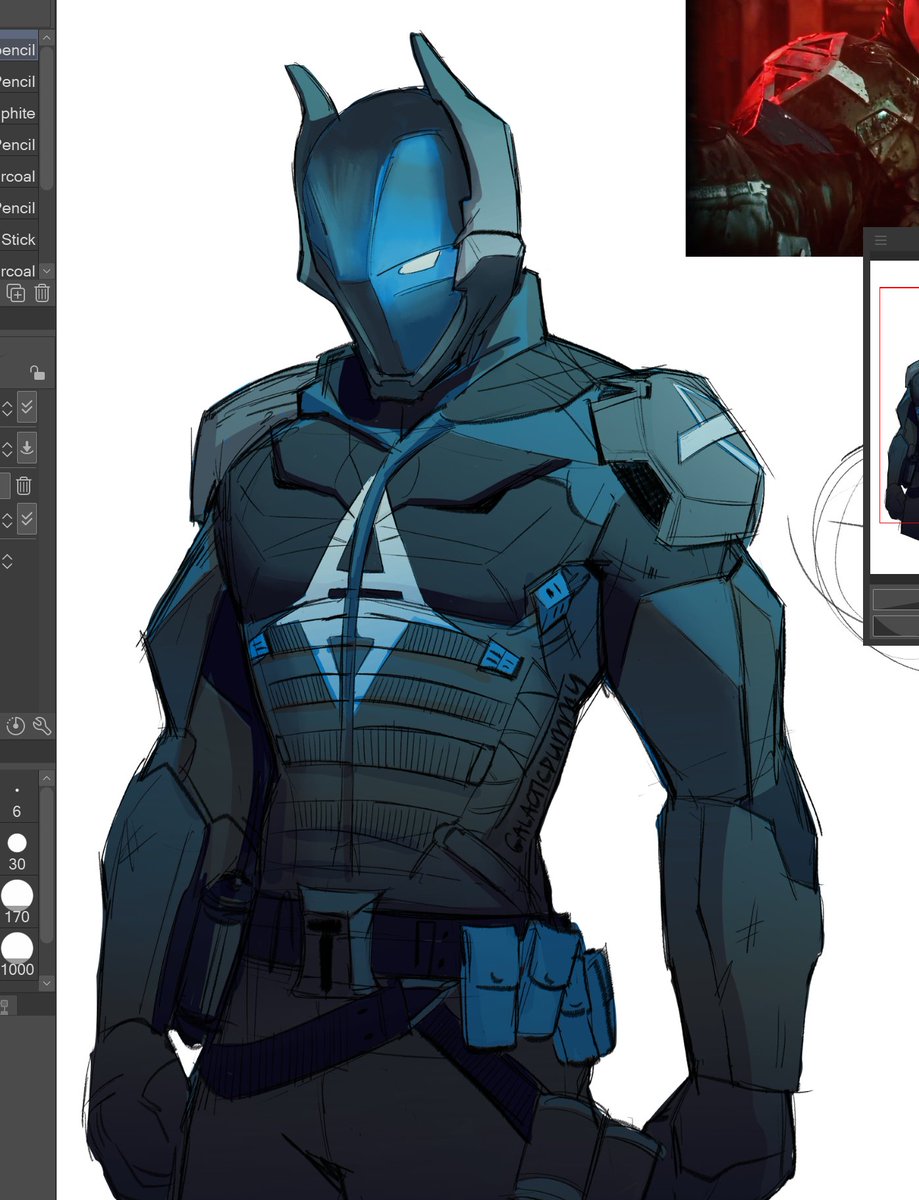
Task: Click the upper slider below Navigator preview
Action: click(896, 599)
